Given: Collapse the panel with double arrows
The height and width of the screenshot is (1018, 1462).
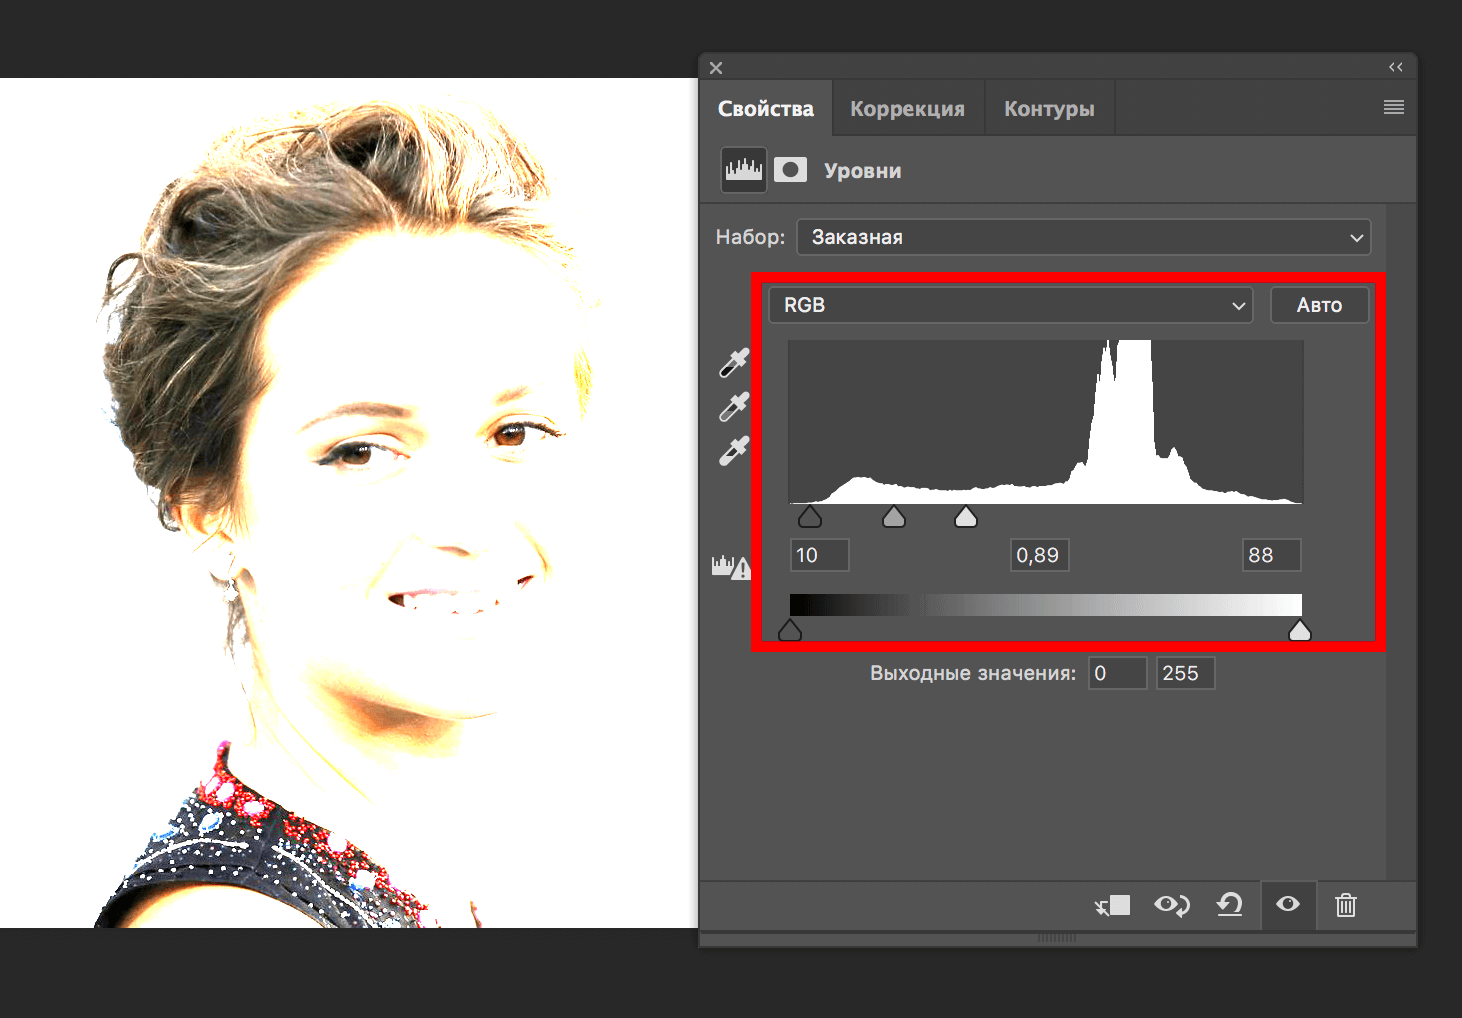Looking at the screenshot, I should pos(1395,67).
